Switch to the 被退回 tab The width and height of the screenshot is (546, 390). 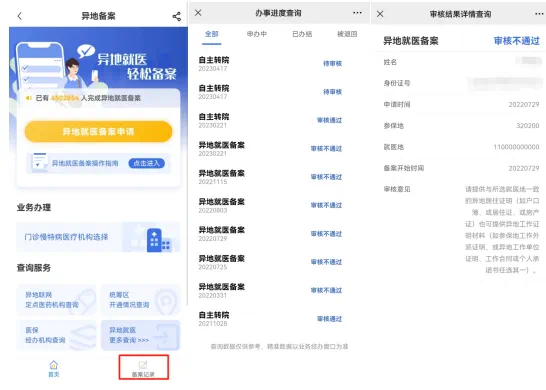coord(347,34)
